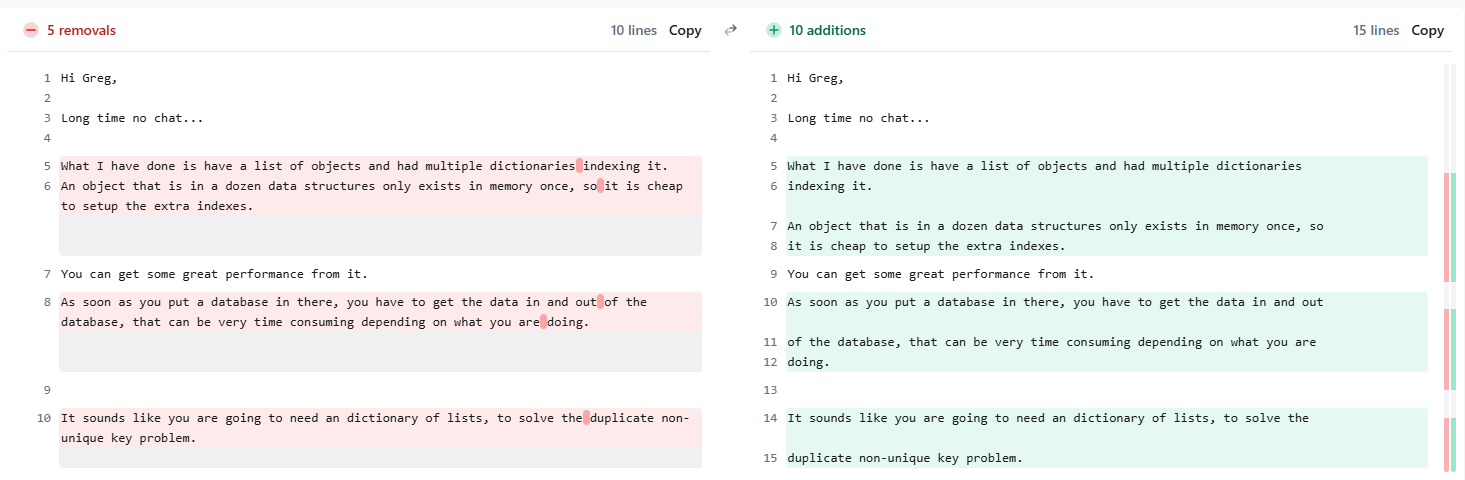Click '15 lines' count on right panel
Viewport: 1465px width, 480px height.
tap(1376, 31)
